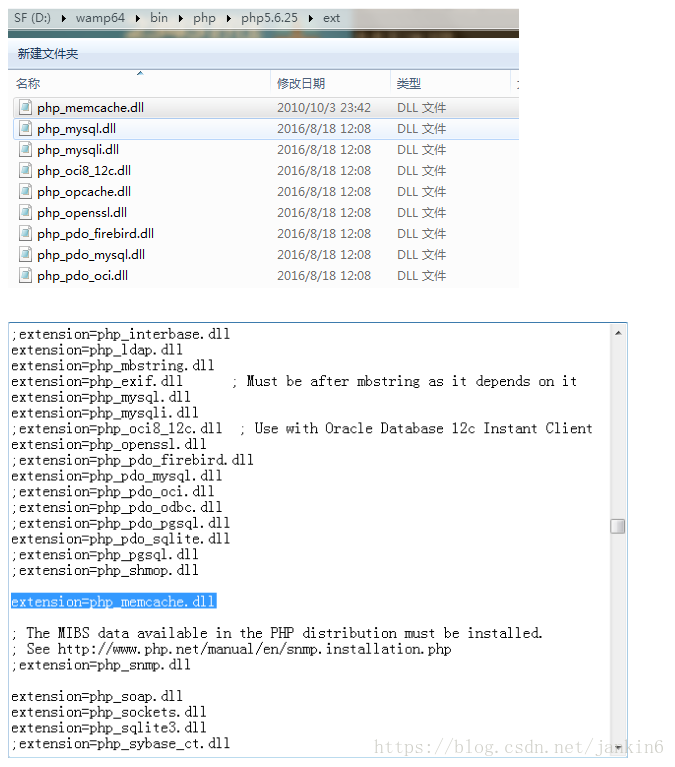Click the php_pdo_mysql.dll file icon
The height and width of the screenshot is (767, 675).
[x=25, y=254]
